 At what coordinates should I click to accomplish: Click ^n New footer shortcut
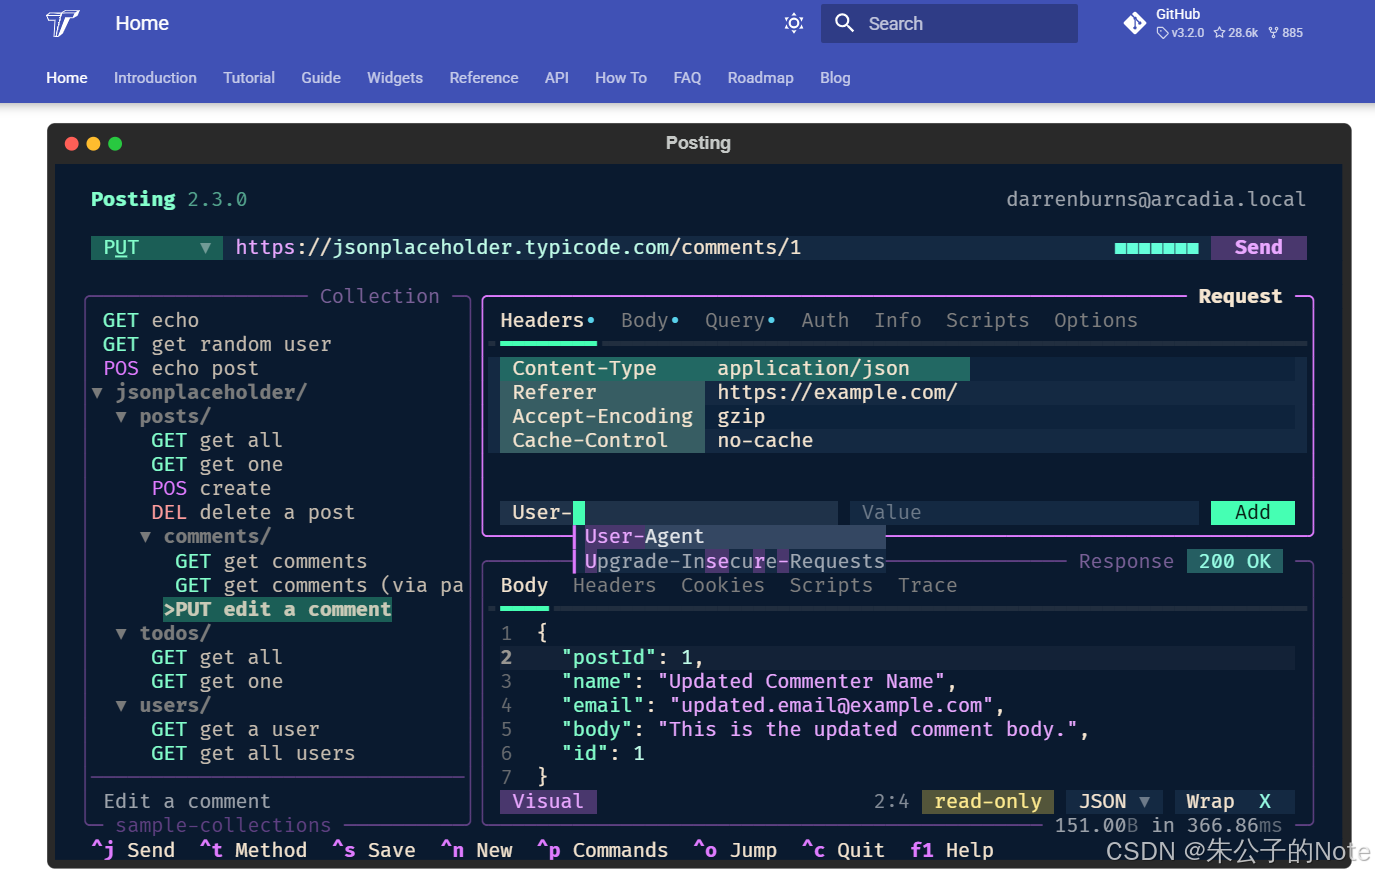click(x=477, y=850)
